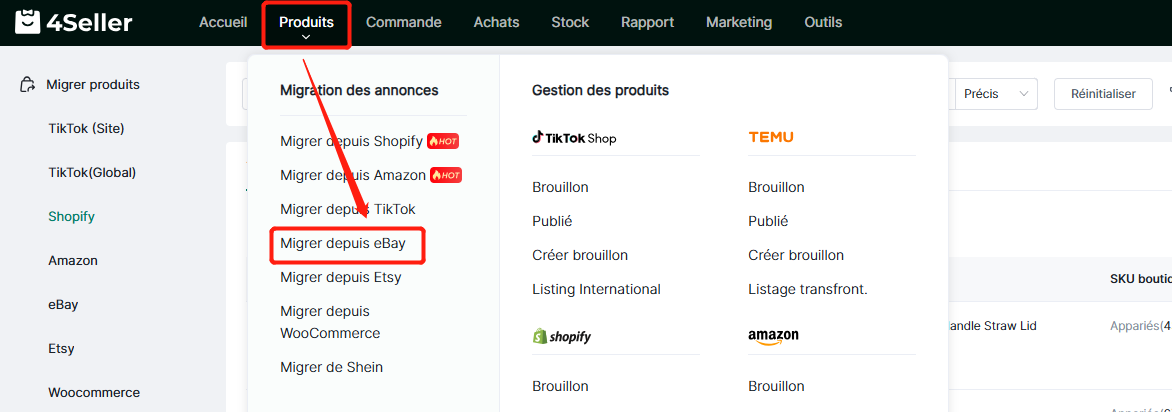Open the Marketing menu
Screen dimensions: 1172x412
coord(738,22)
